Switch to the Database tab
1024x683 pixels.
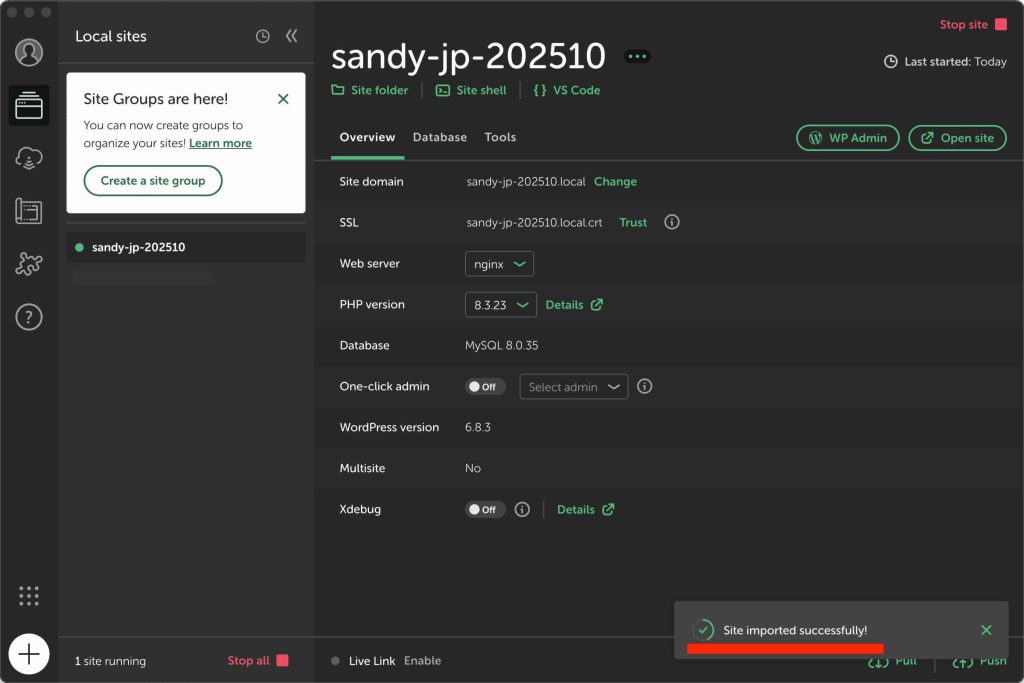click(x=439, y=137)
